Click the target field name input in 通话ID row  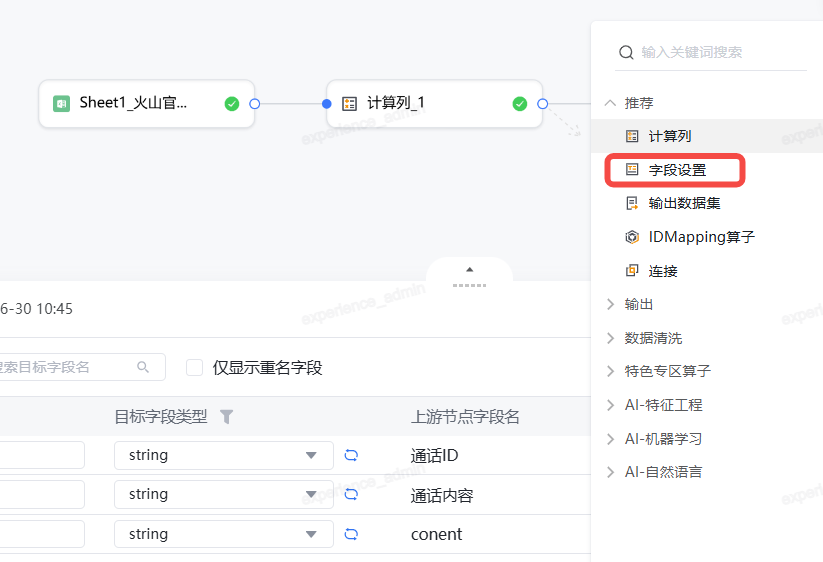coord(42,455)
